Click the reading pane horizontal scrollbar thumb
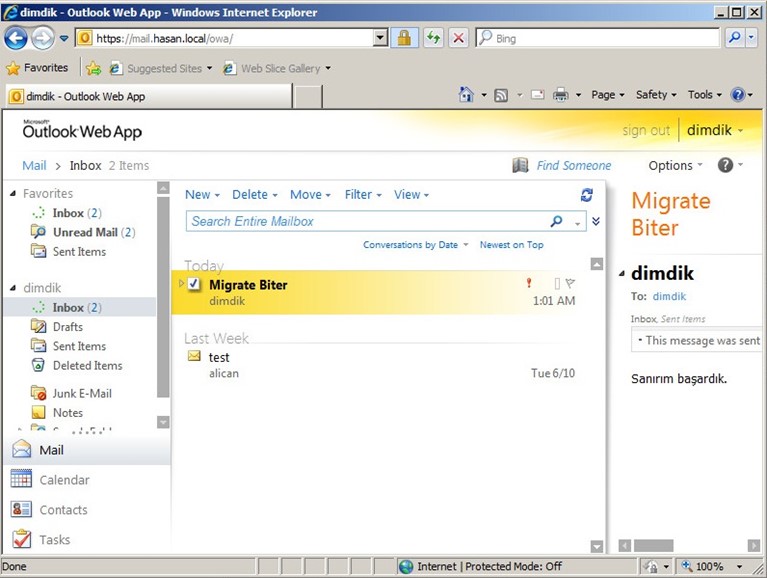Screen dimensions: 767x578 [x=654, y=546]
